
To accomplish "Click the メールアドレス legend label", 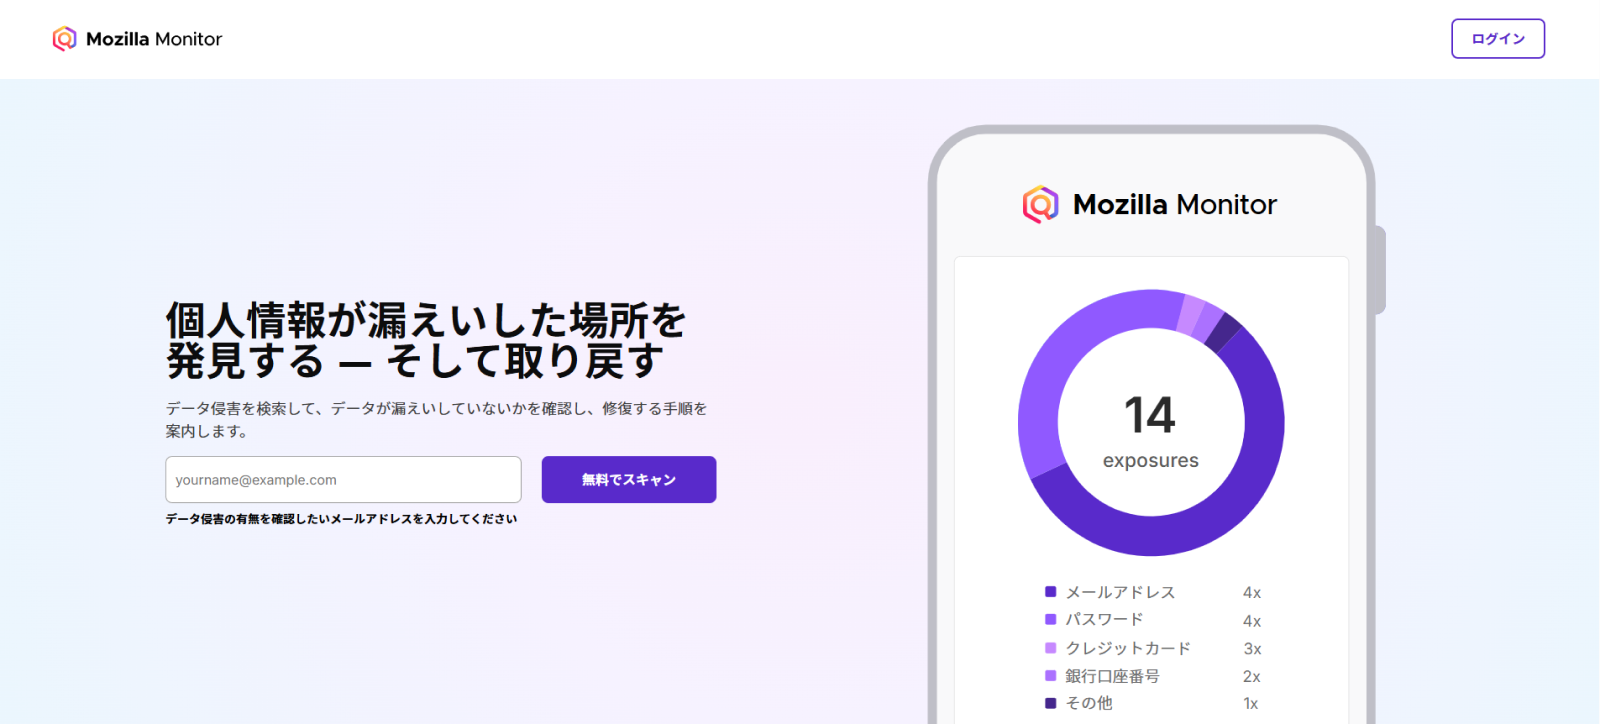I will point(1120,593).
